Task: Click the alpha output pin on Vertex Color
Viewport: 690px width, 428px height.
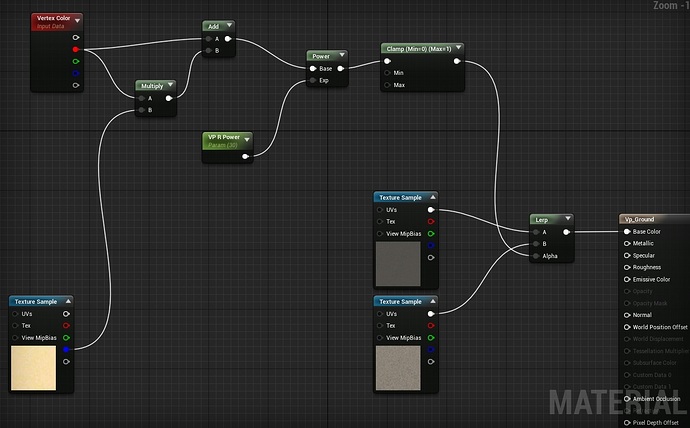Action: (x=76, y=85)
